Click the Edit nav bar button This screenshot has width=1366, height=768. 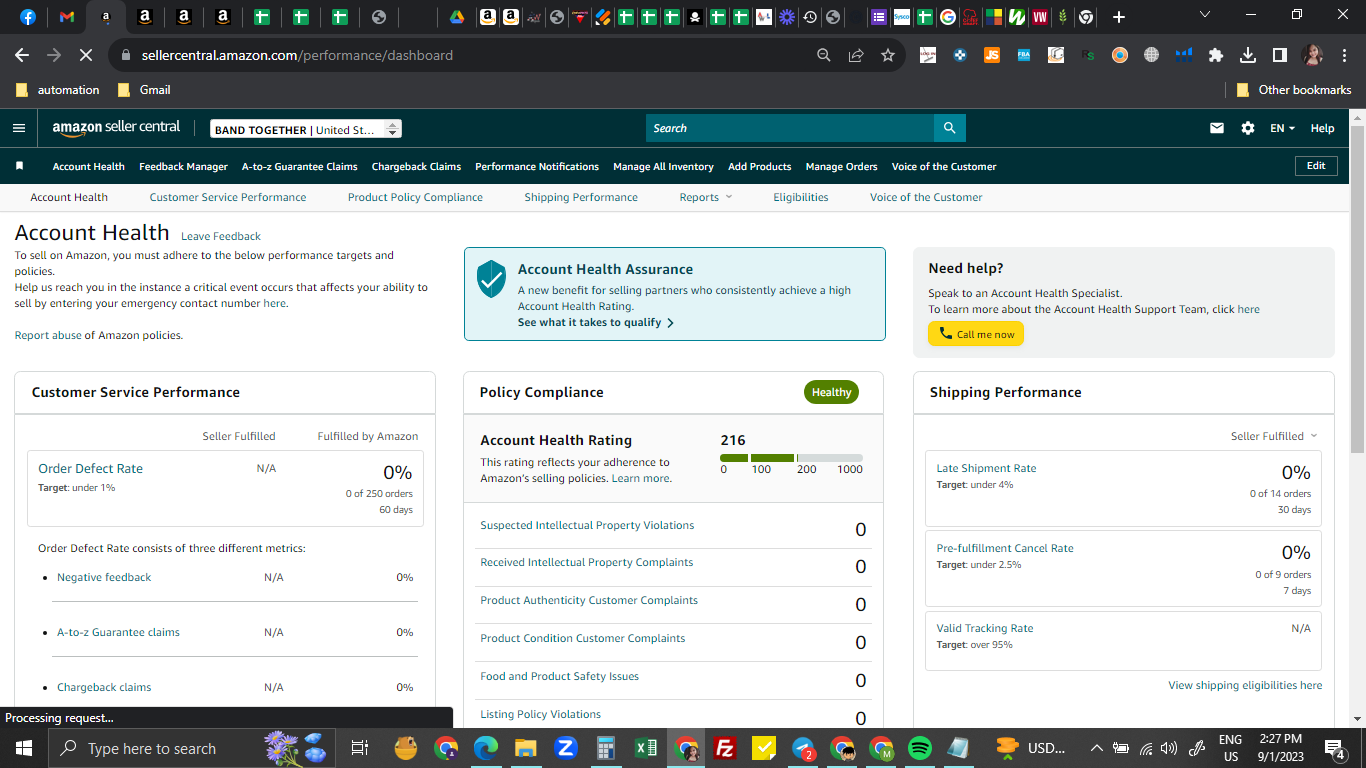tap(1316, 166)
